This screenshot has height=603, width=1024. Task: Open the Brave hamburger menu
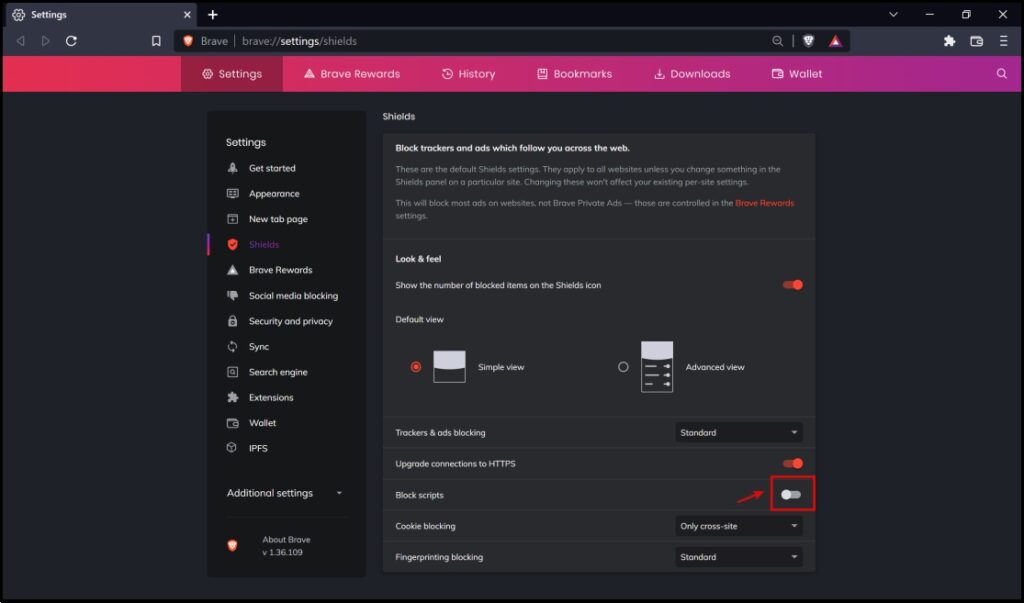pos(1004,41)
